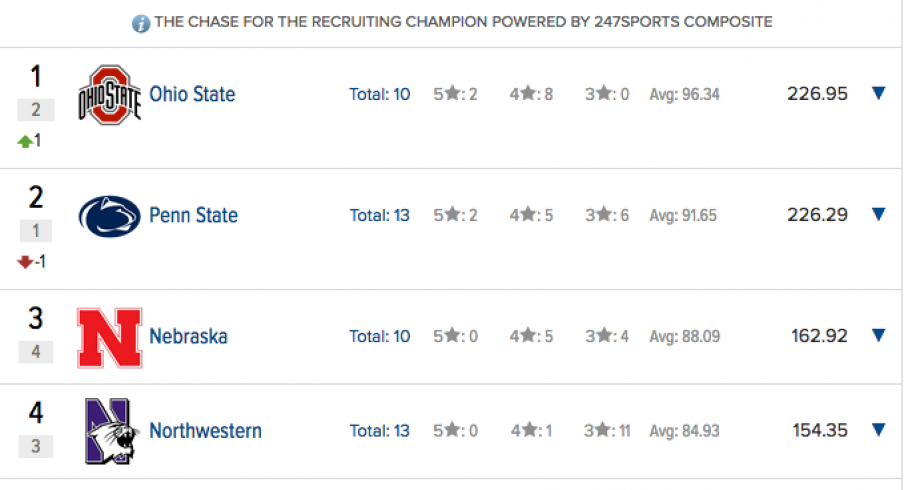Click Ohio State's Total: 10 commits link
The width and height of the screenshot is (904, 490).
[379, 94]
